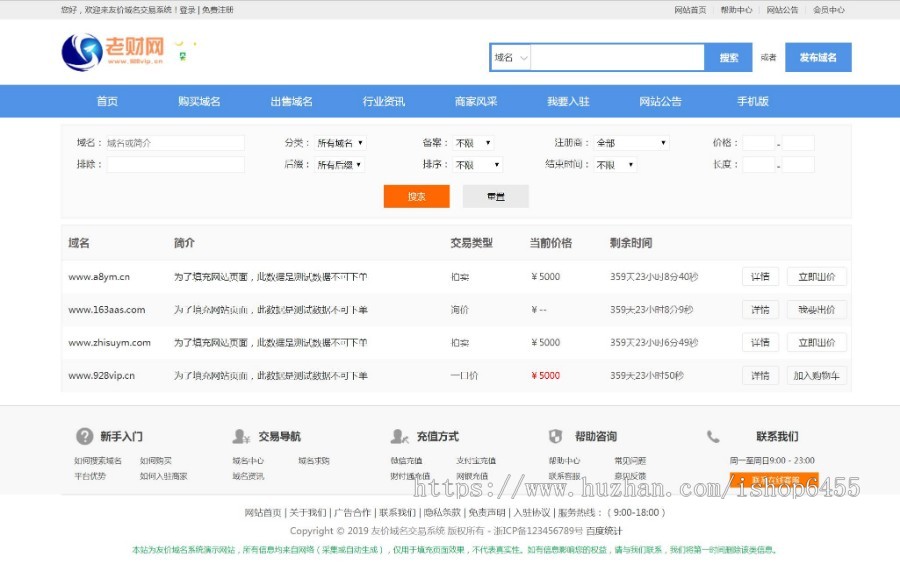Click the 老财网 site logo
Screen dimensions: 900x571
tap(112, 52)
